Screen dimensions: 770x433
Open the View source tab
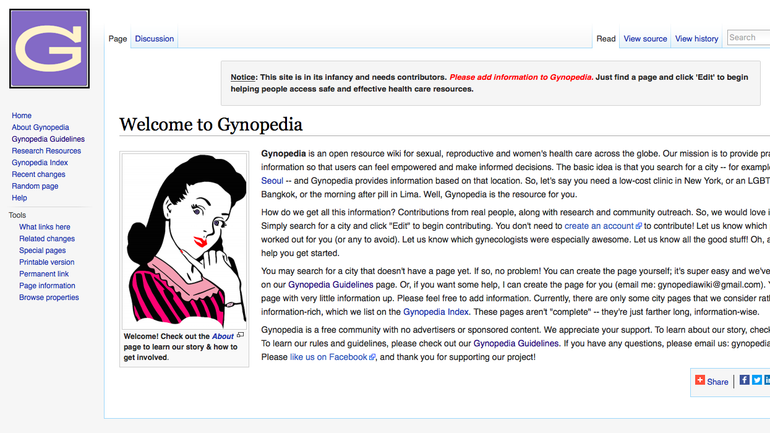[645, 39]
